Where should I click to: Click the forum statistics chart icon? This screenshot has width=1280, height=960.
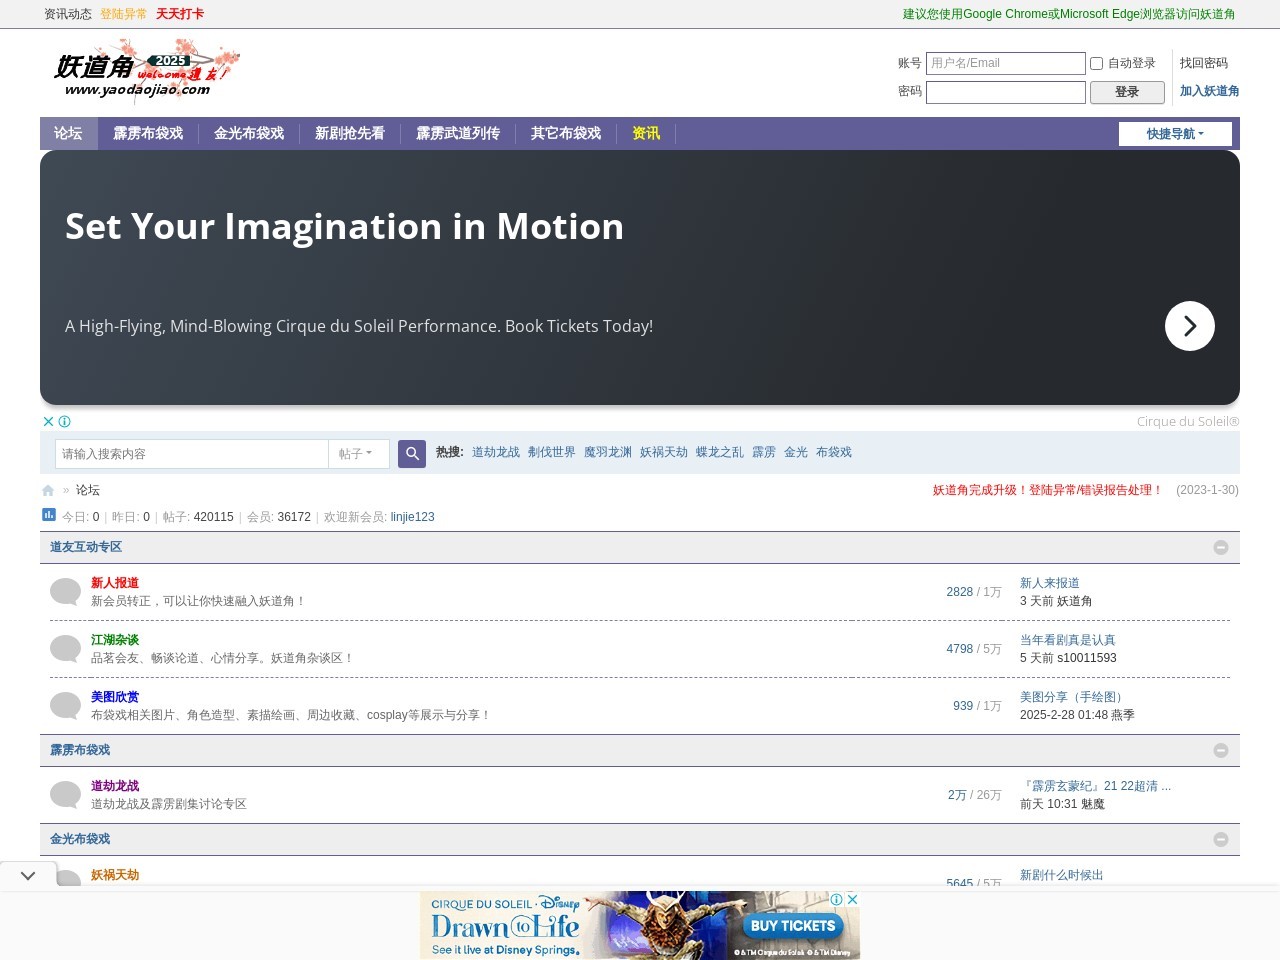pyautogui.click(x=49, y=515)
